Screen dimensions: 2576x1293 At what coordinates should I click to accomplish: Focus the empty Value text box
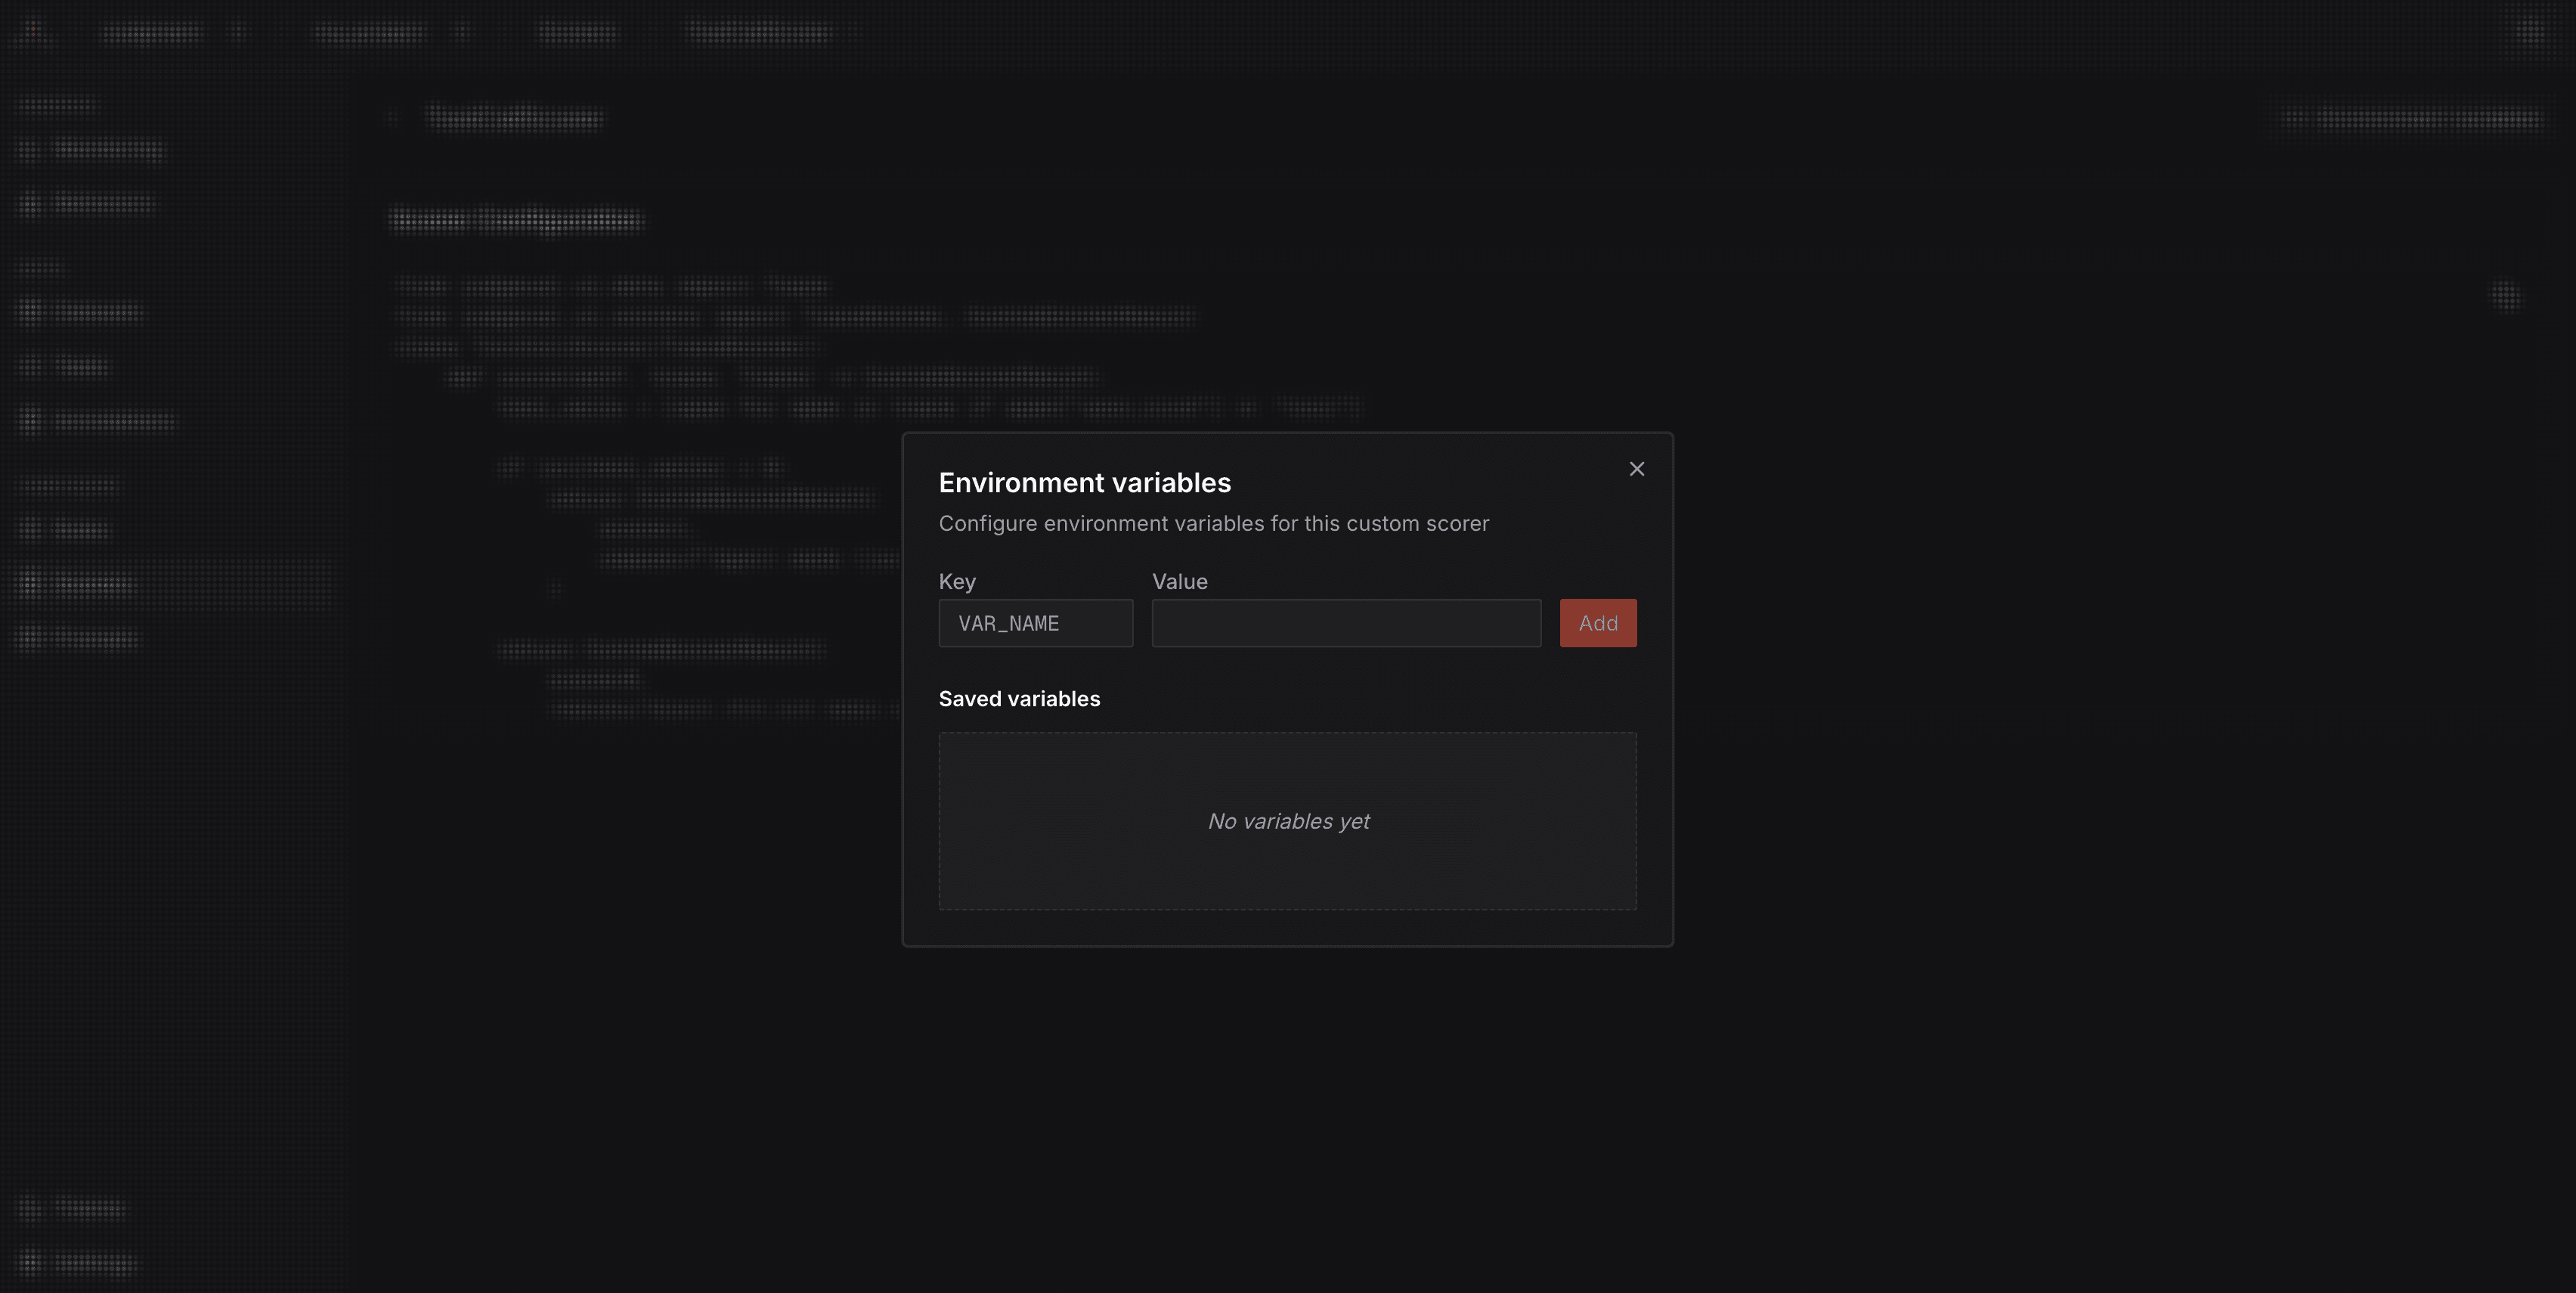[1346, 622]
